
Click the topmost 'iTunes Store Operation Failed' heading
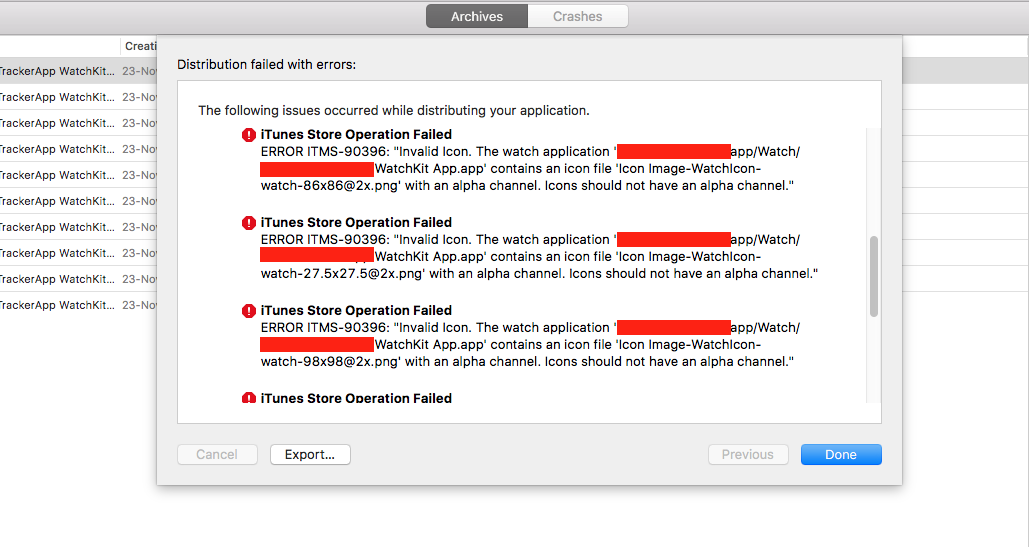356,135
